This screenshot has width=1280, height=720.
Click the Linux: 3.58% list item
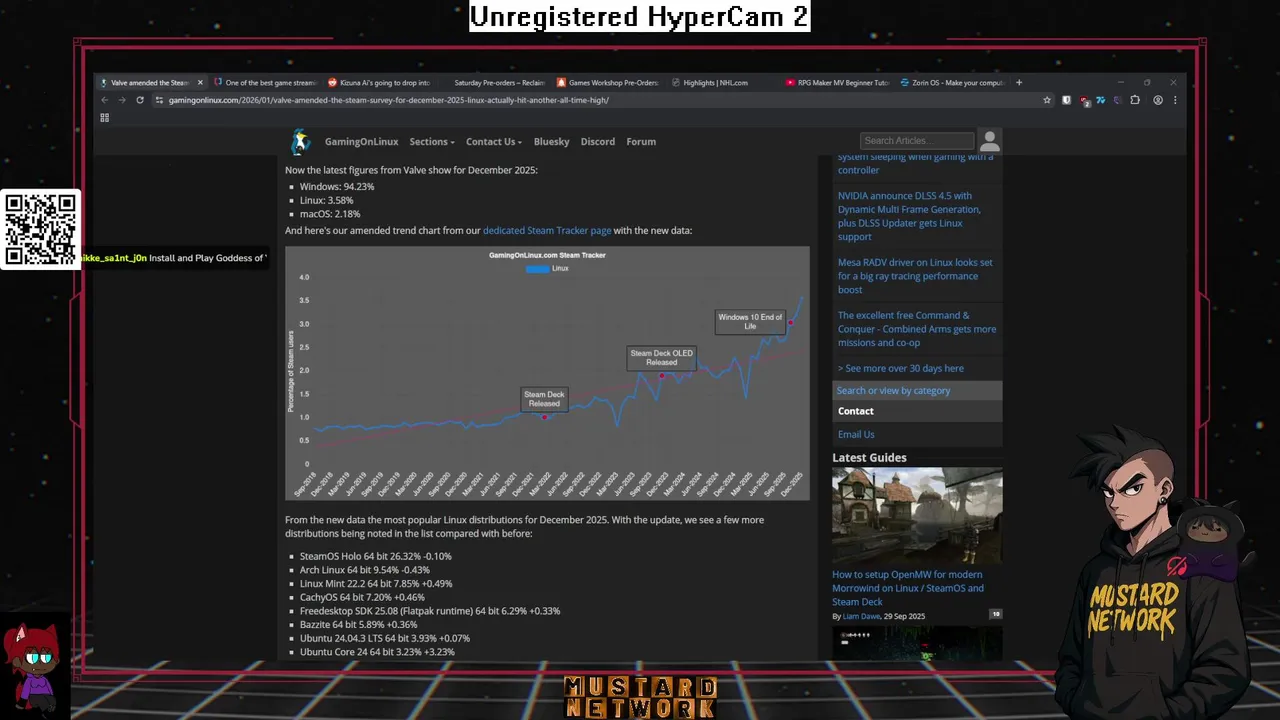[327, 200]
